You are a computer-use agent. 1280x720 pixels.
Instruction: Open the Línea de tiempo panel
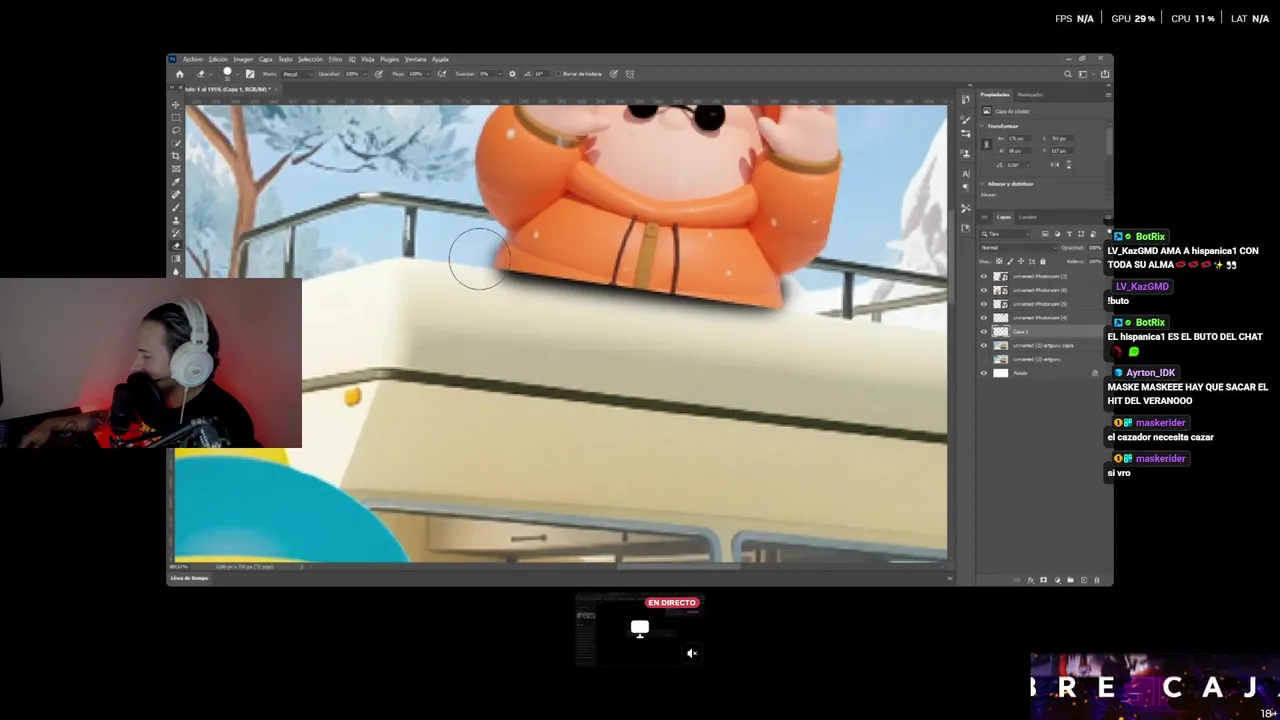[x=190, y=578]
